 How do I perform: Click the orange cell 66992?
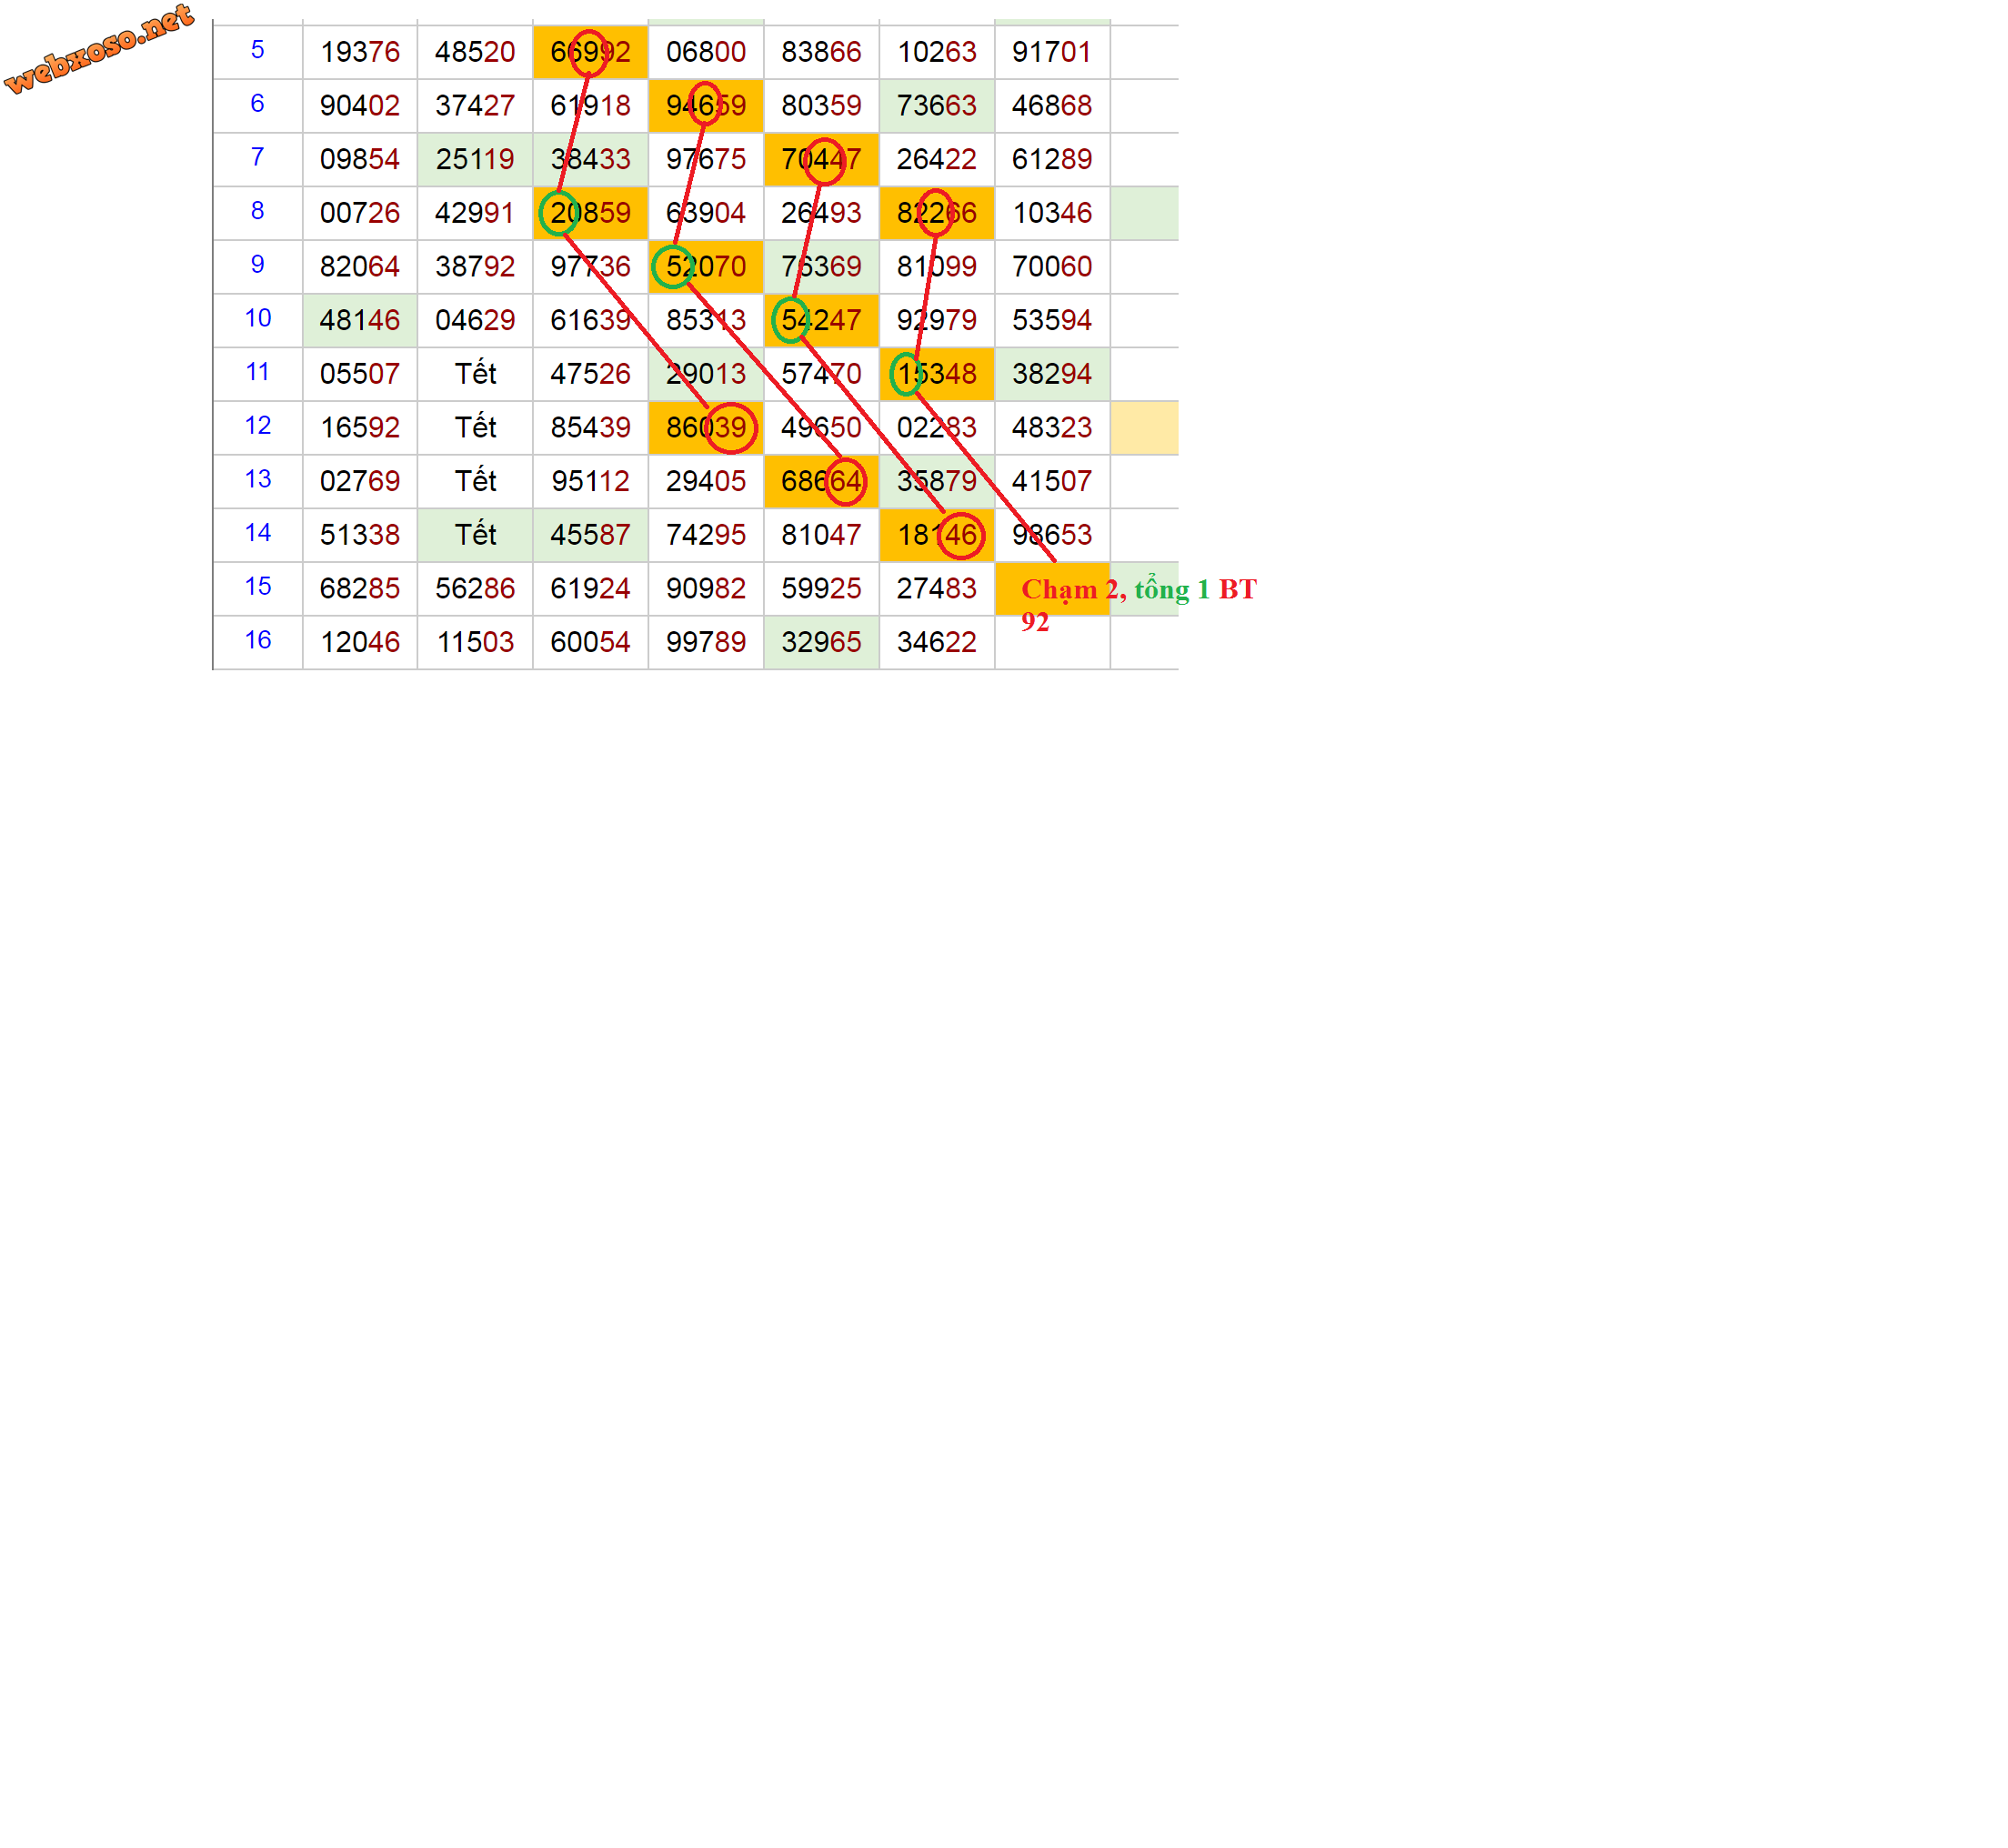coord(590,52)
